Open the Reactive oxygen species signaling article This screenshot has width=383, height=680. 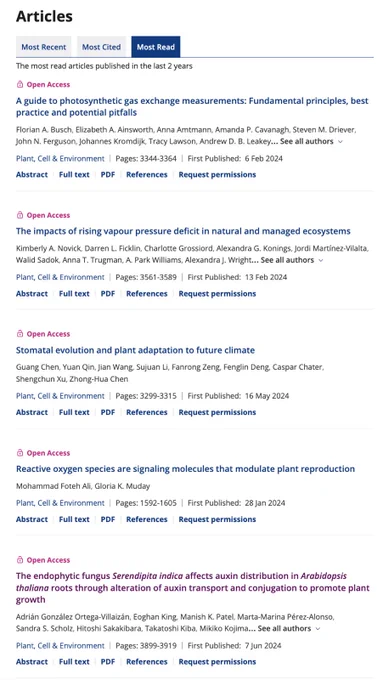(186, 469)
